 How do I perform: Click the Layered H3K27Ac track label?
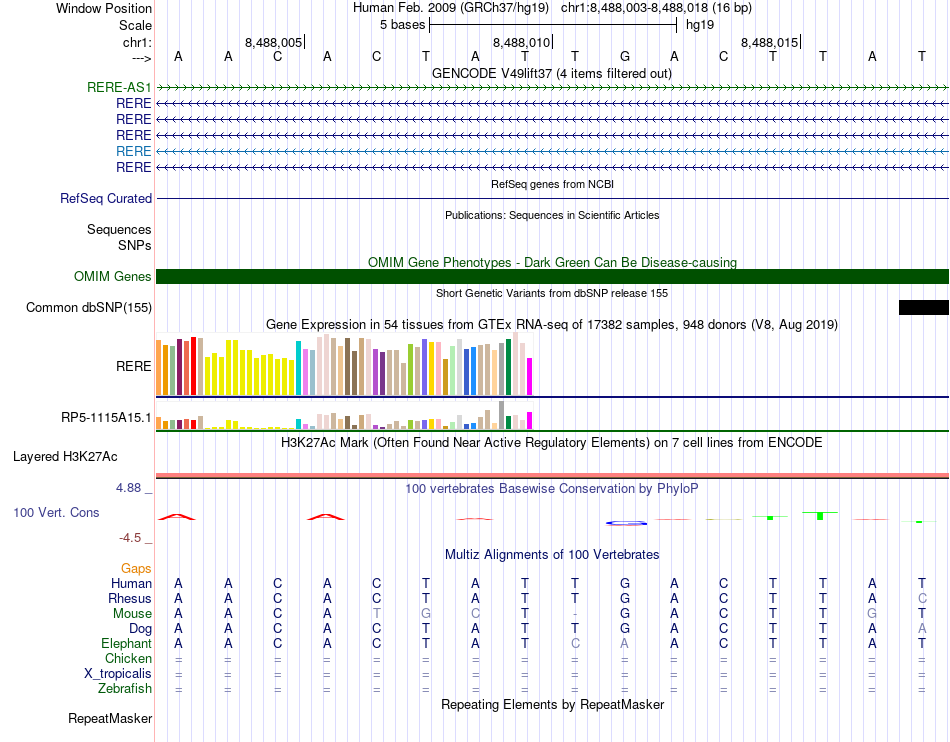65,456
